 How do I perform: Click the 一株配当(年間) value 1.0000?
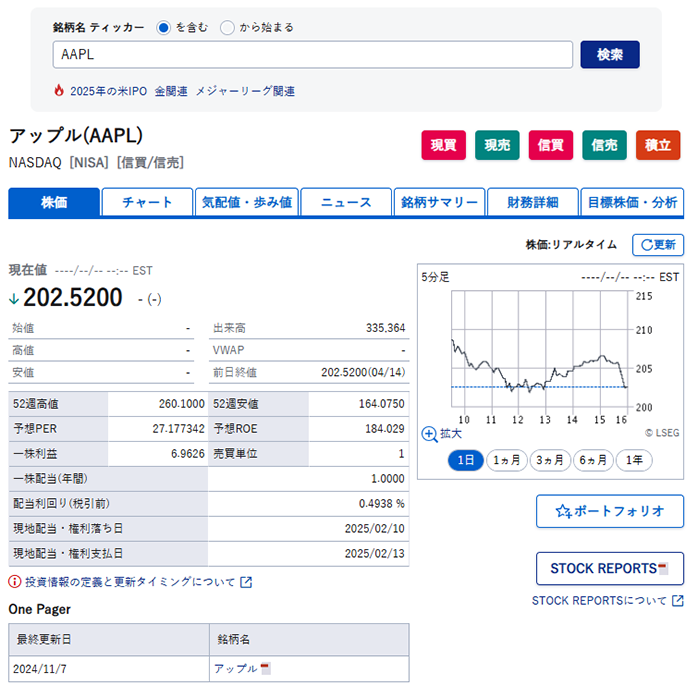pyautogui.click(x=388, y=479)
